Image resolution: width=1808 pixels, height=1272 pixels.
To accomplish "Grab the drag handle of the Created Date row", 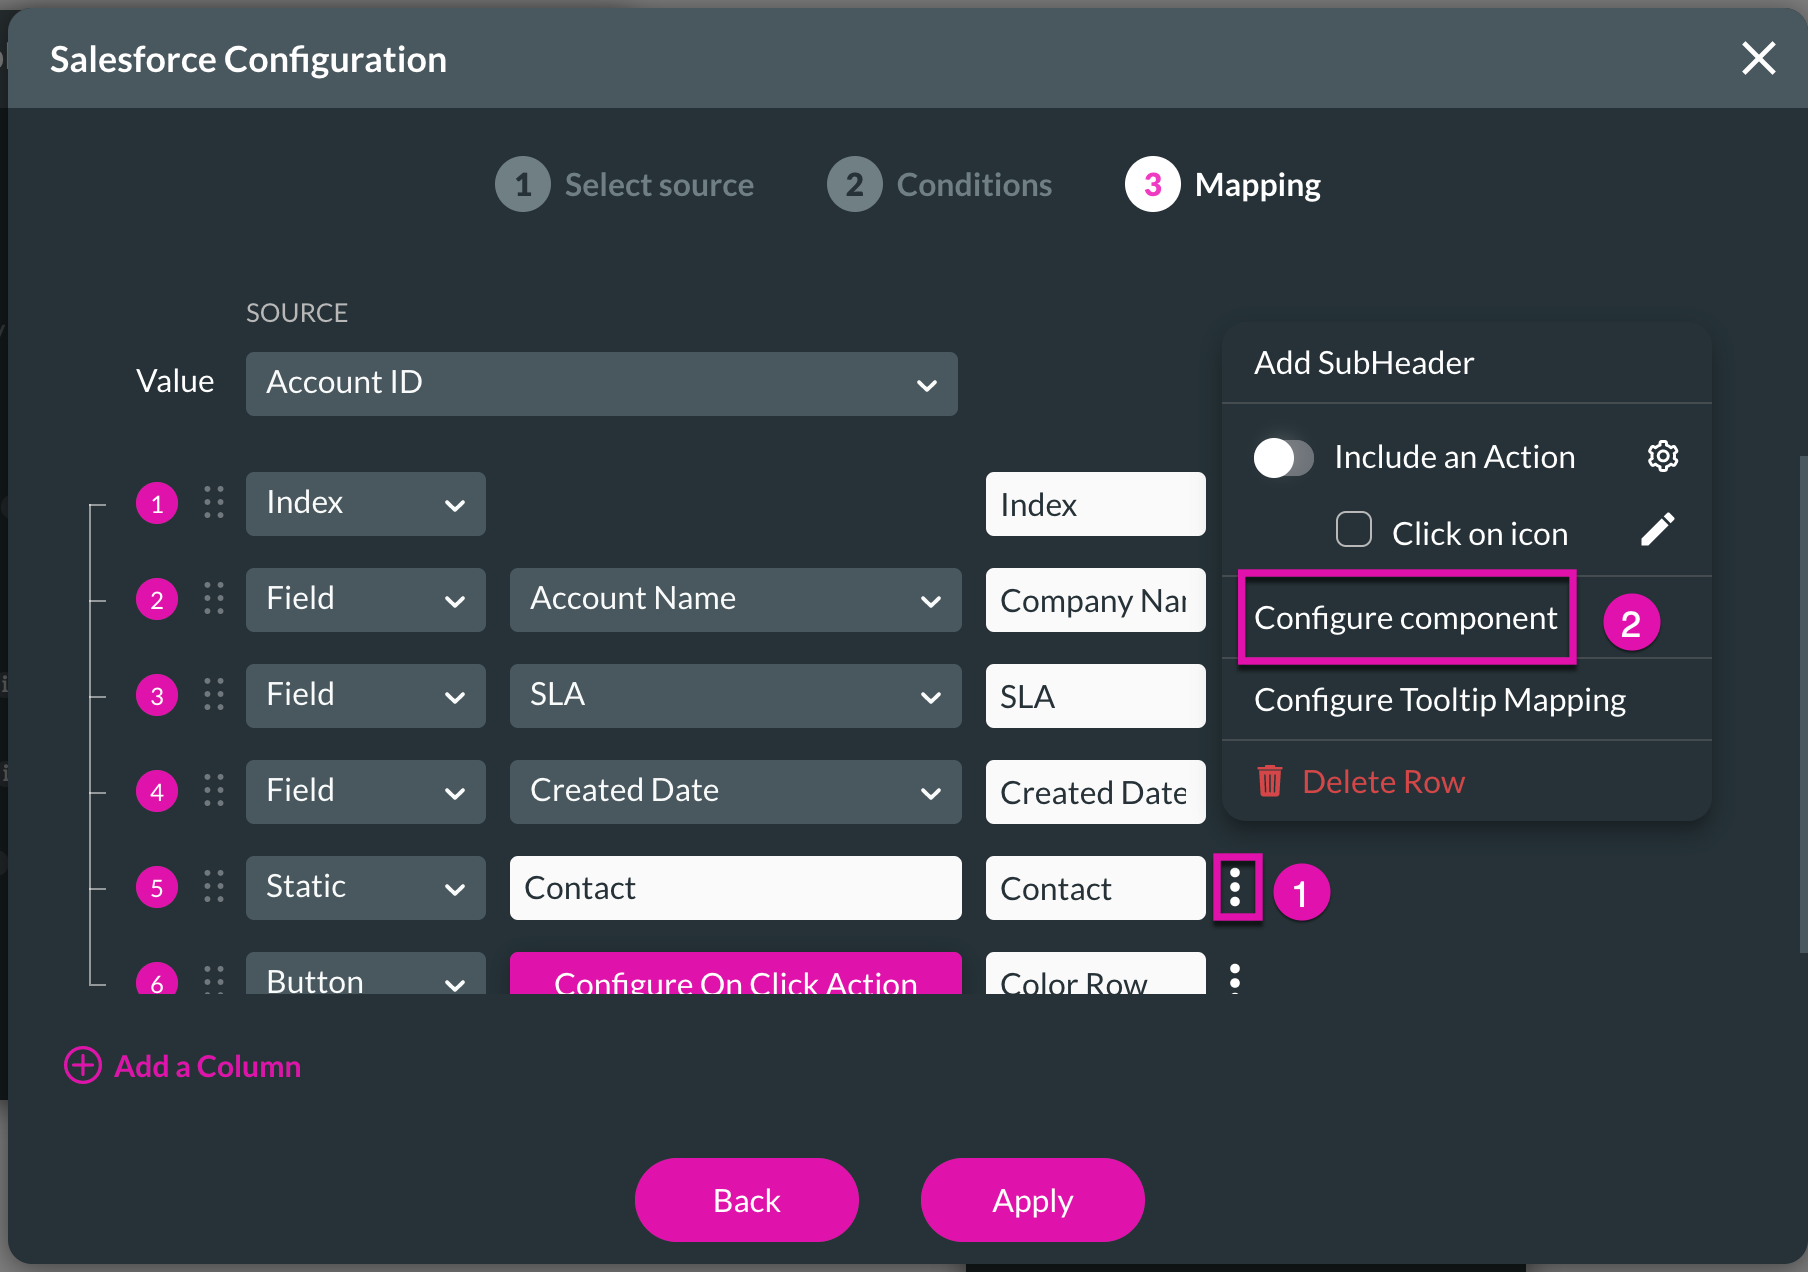I will point(214,790).
